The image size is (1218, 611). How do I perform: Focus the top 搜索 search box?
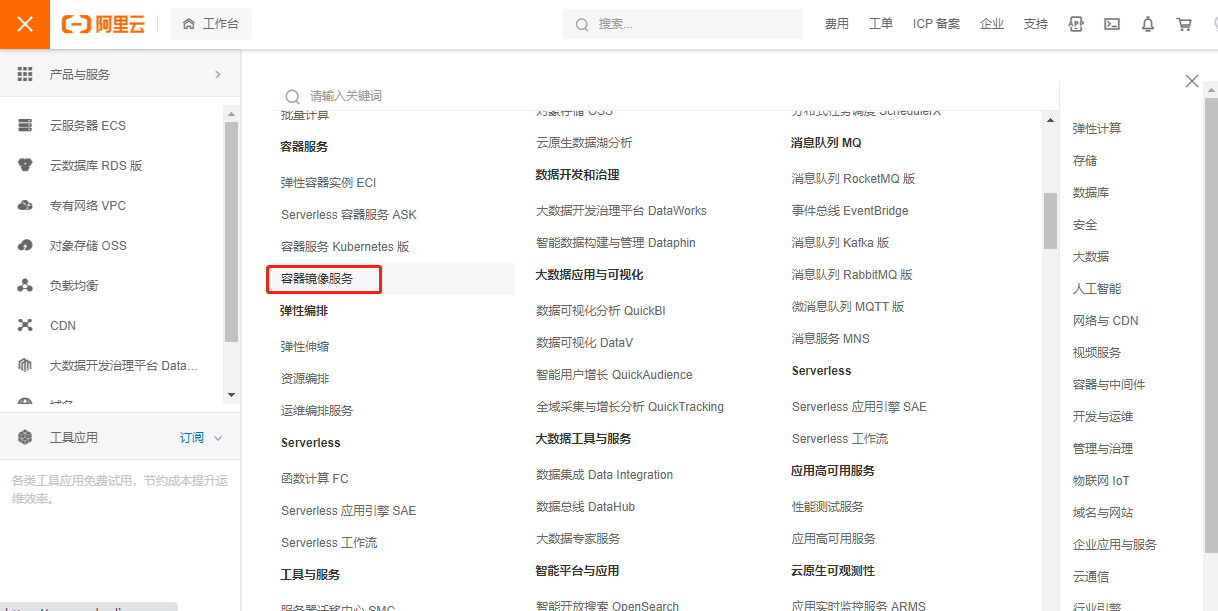point(683,24)
